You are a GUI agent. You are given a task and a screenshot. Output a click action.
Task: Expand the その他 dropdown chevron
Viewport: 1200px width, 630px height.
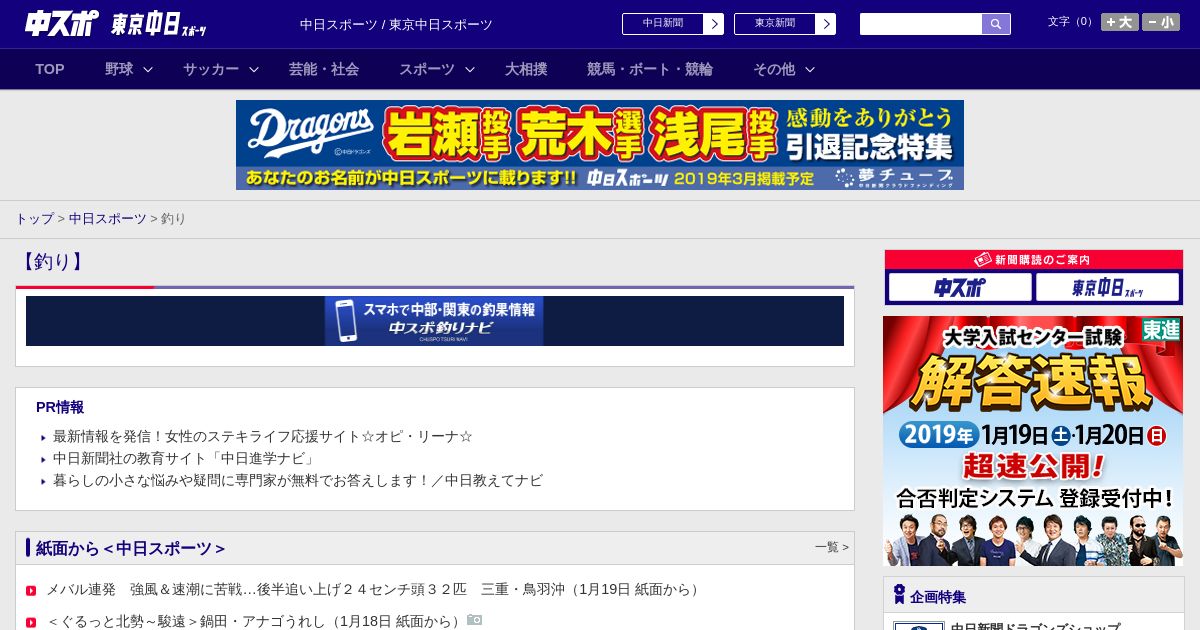click(810, 69)
